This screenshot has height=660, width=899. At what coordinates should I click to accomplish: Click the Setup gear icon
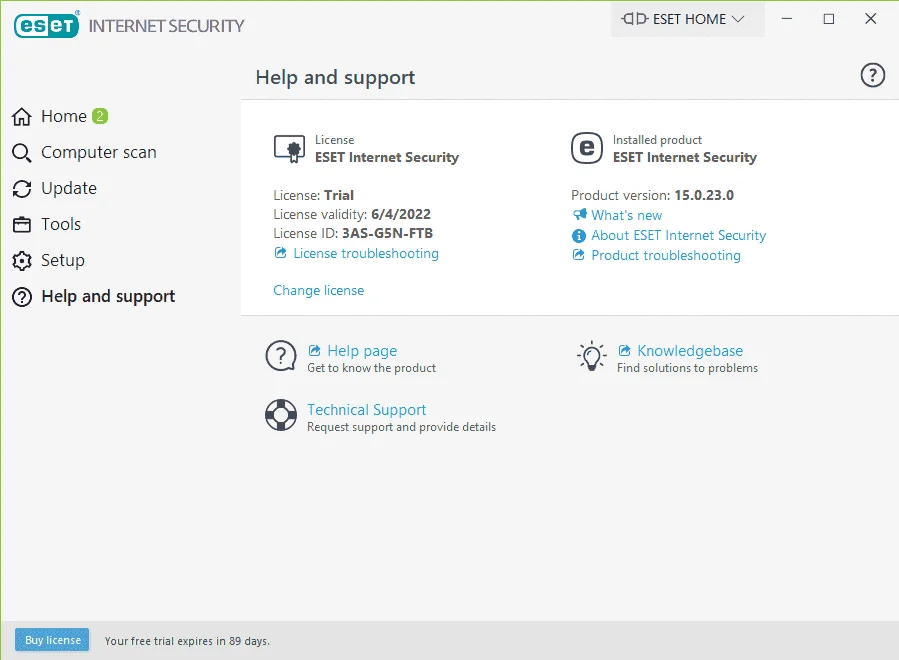(22, 260)
